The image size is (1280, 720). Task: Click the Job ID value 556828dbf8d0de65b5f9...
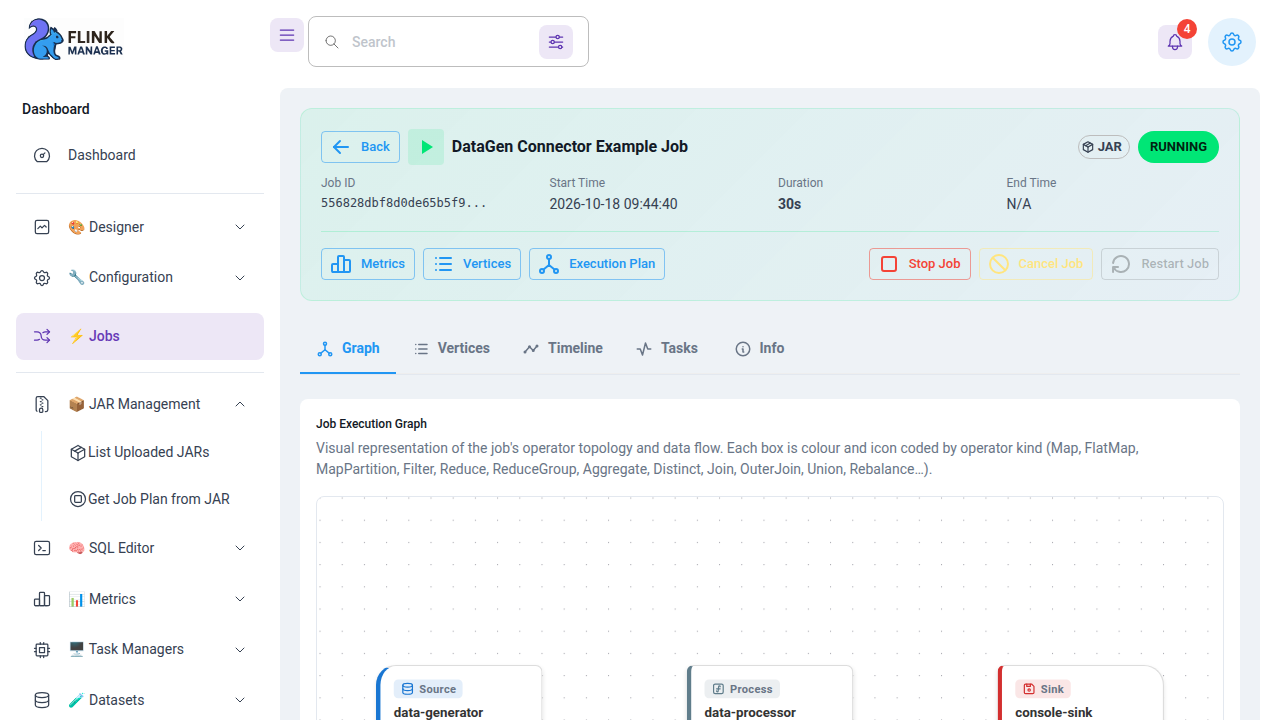(x=404, y=203)
